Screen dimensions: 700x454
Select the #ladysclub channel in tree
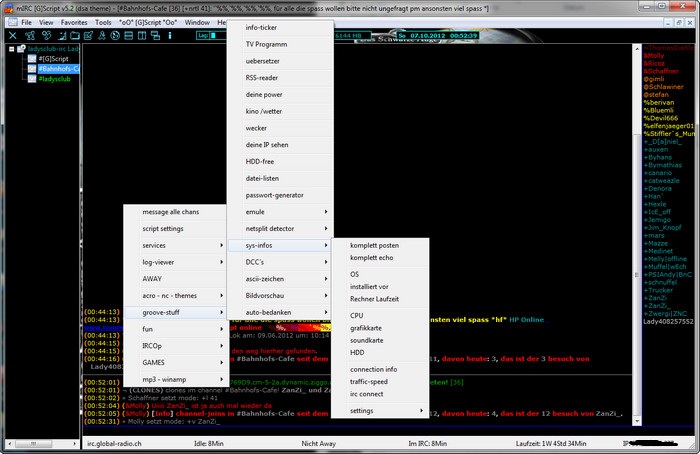[54, 79]
